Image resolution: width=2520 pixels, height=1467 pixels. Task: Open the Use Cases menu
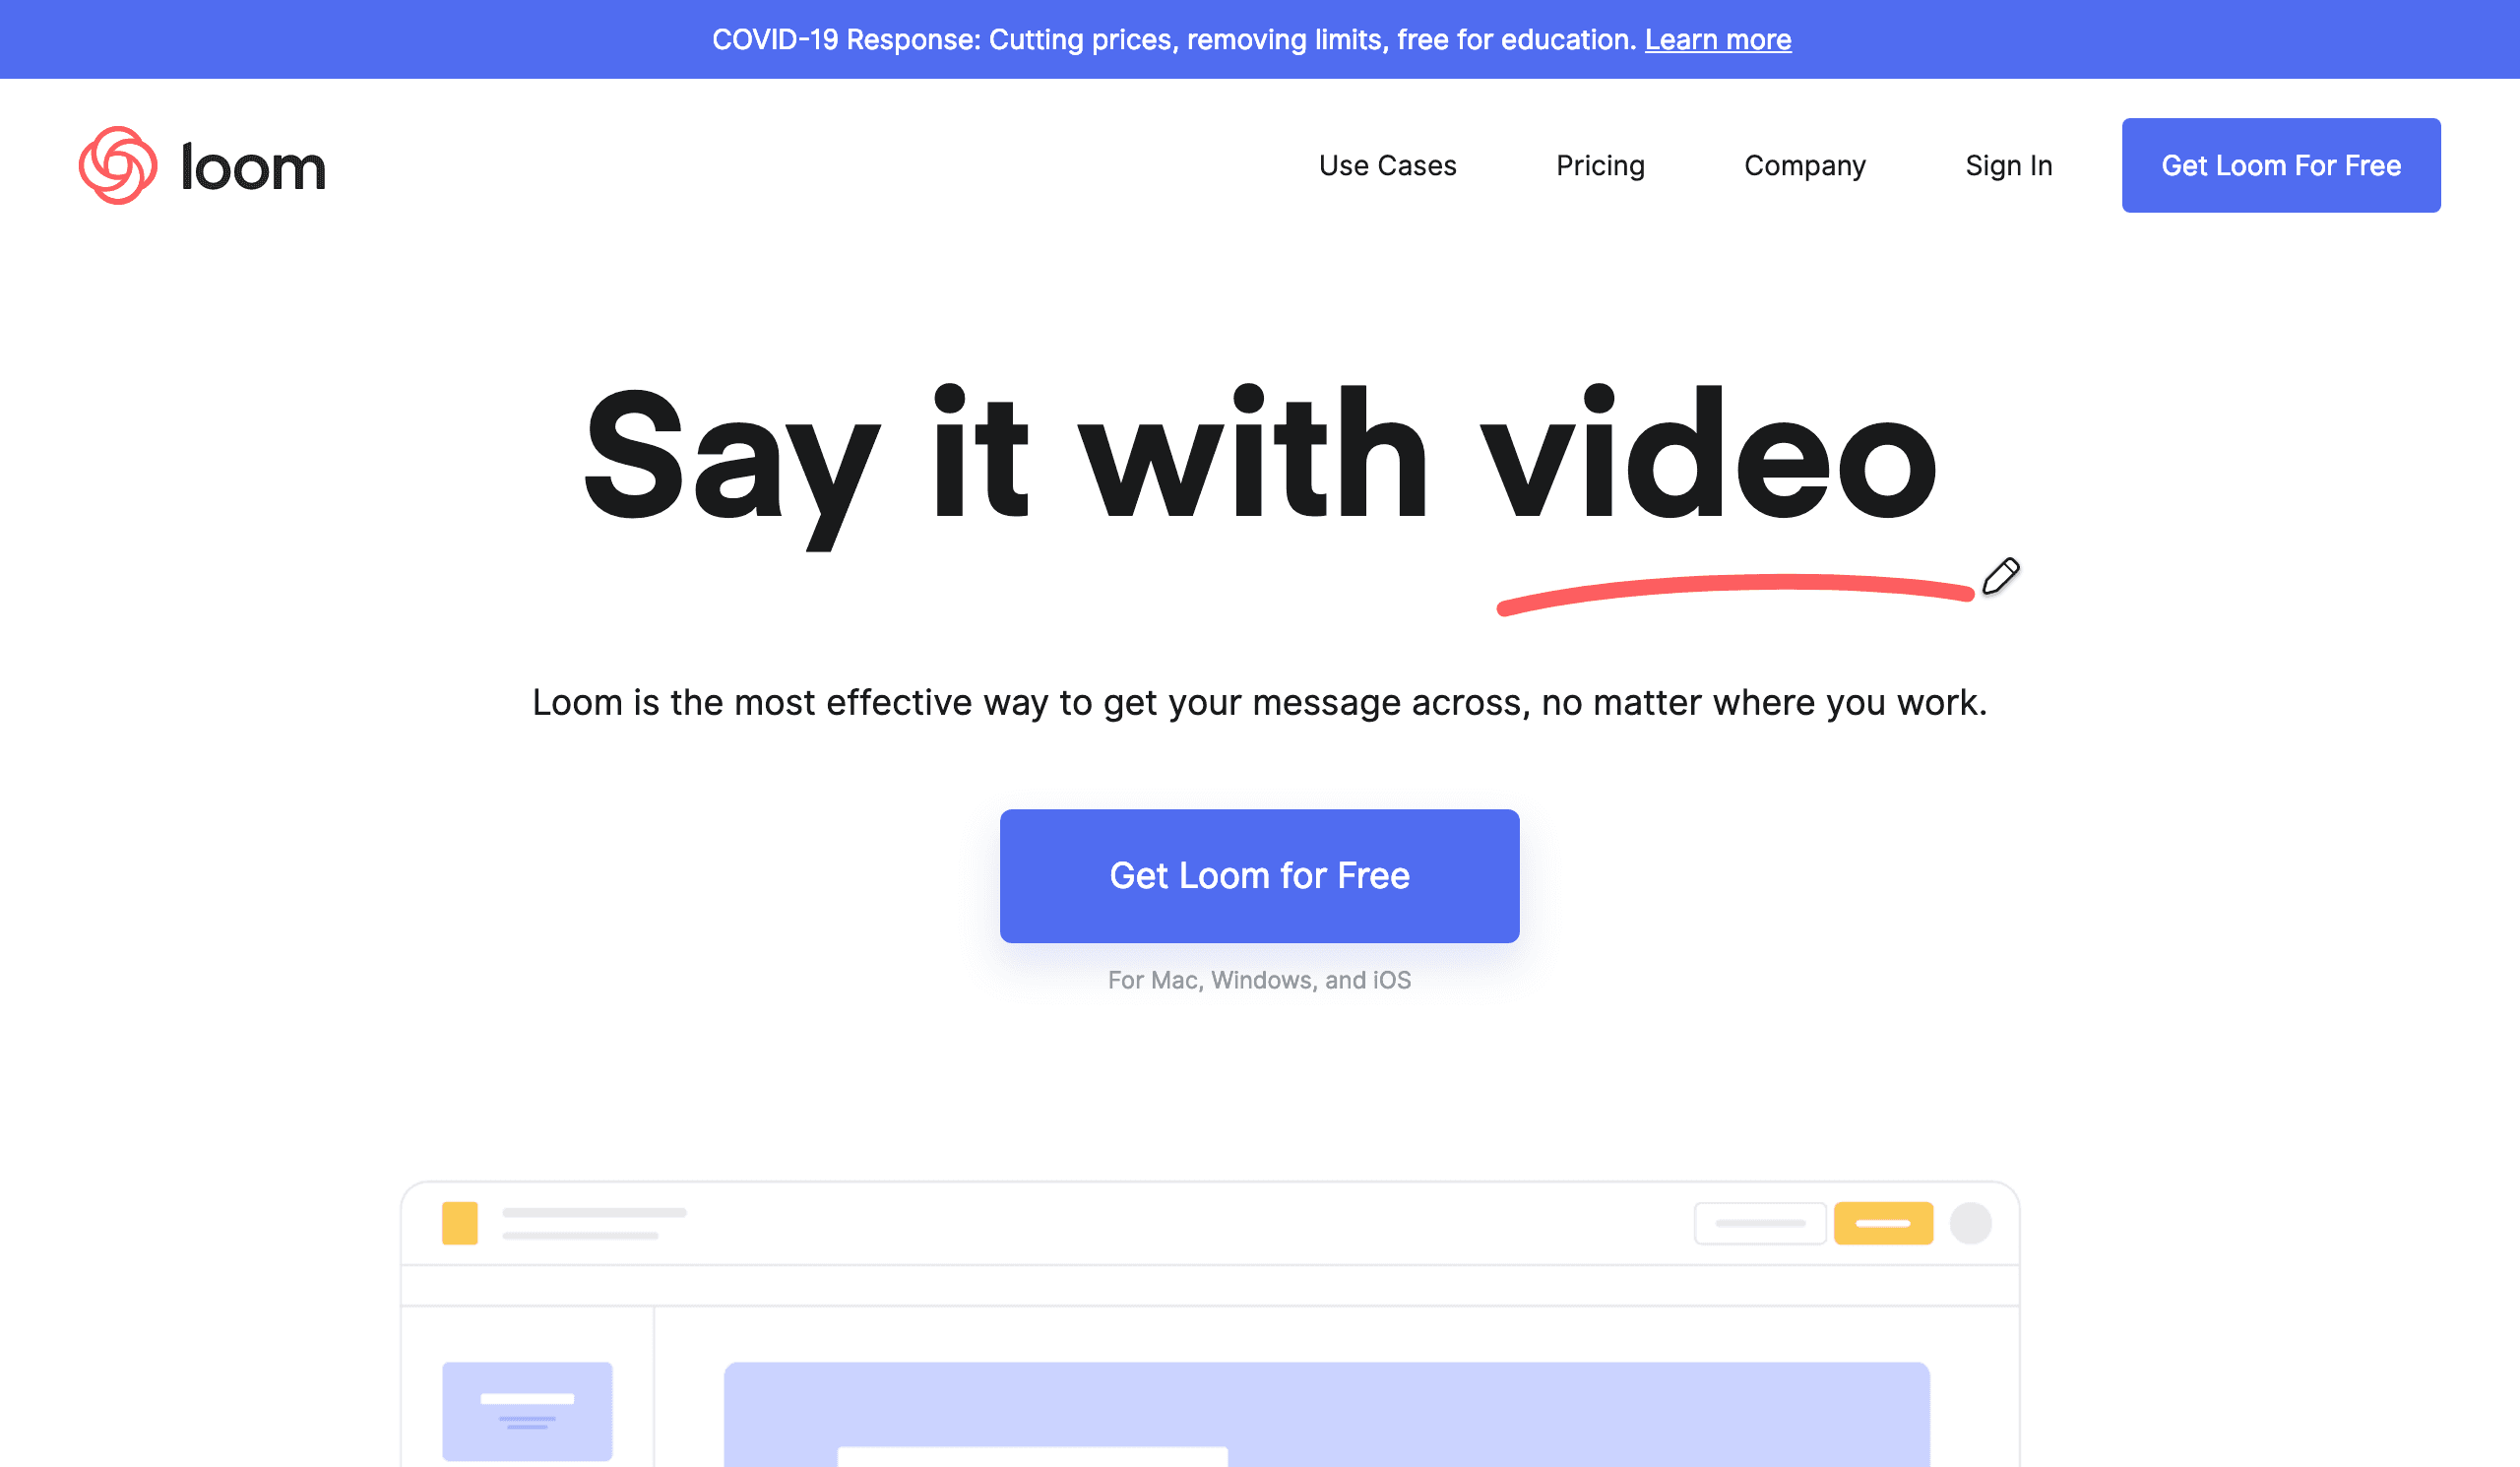click(1387, 165)
